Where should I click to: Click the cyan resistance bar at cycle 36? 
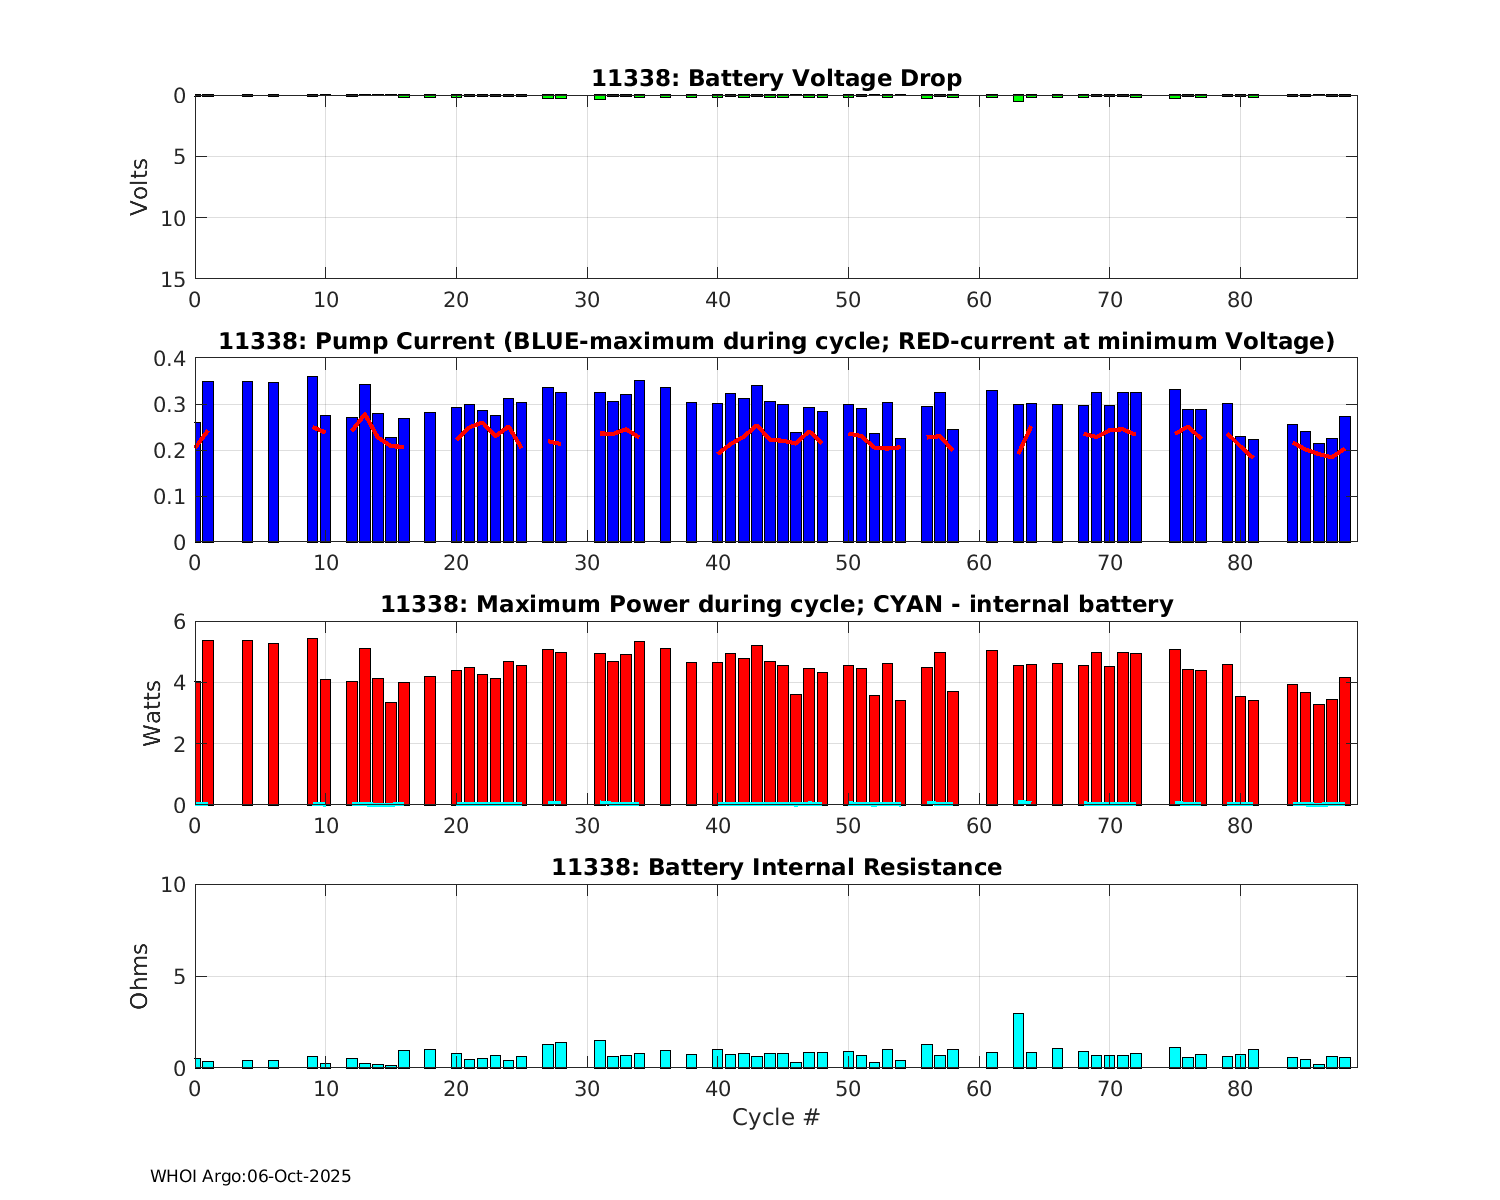(665, 1059)
